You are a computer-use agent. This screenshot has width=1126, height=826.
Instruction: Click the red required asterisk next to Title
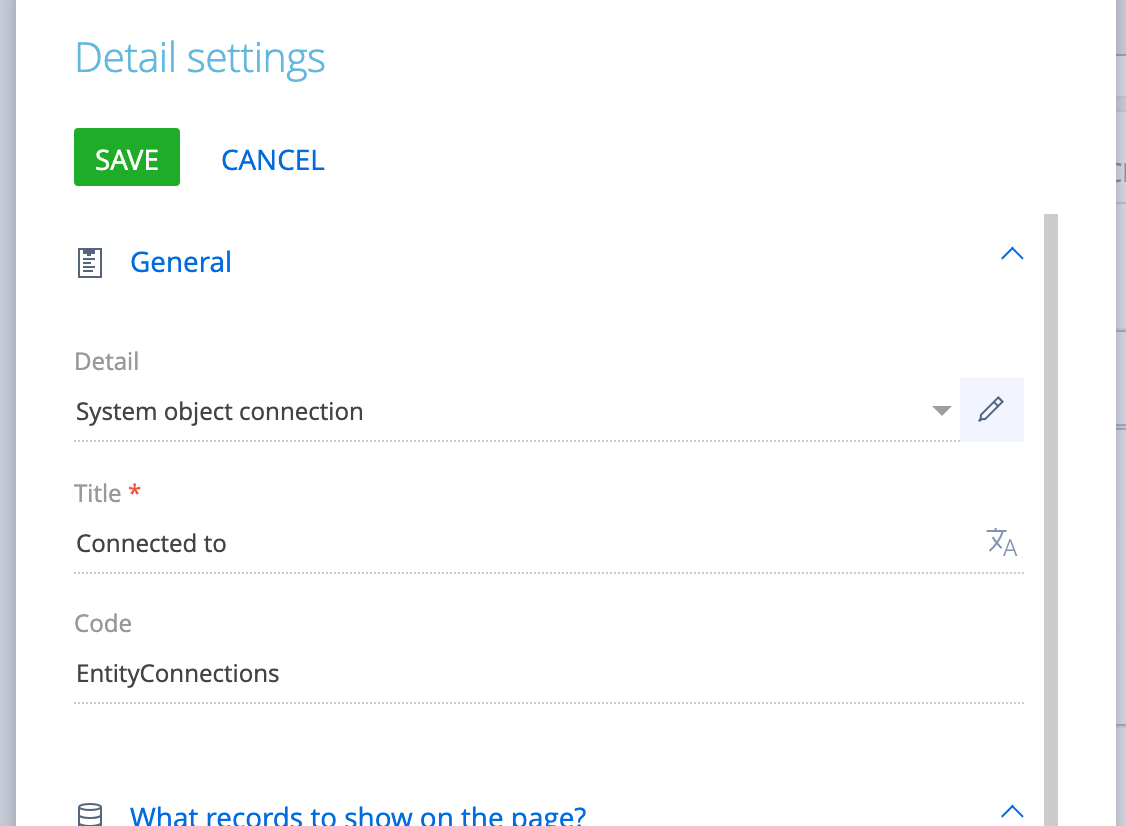[x=134, y=491]
